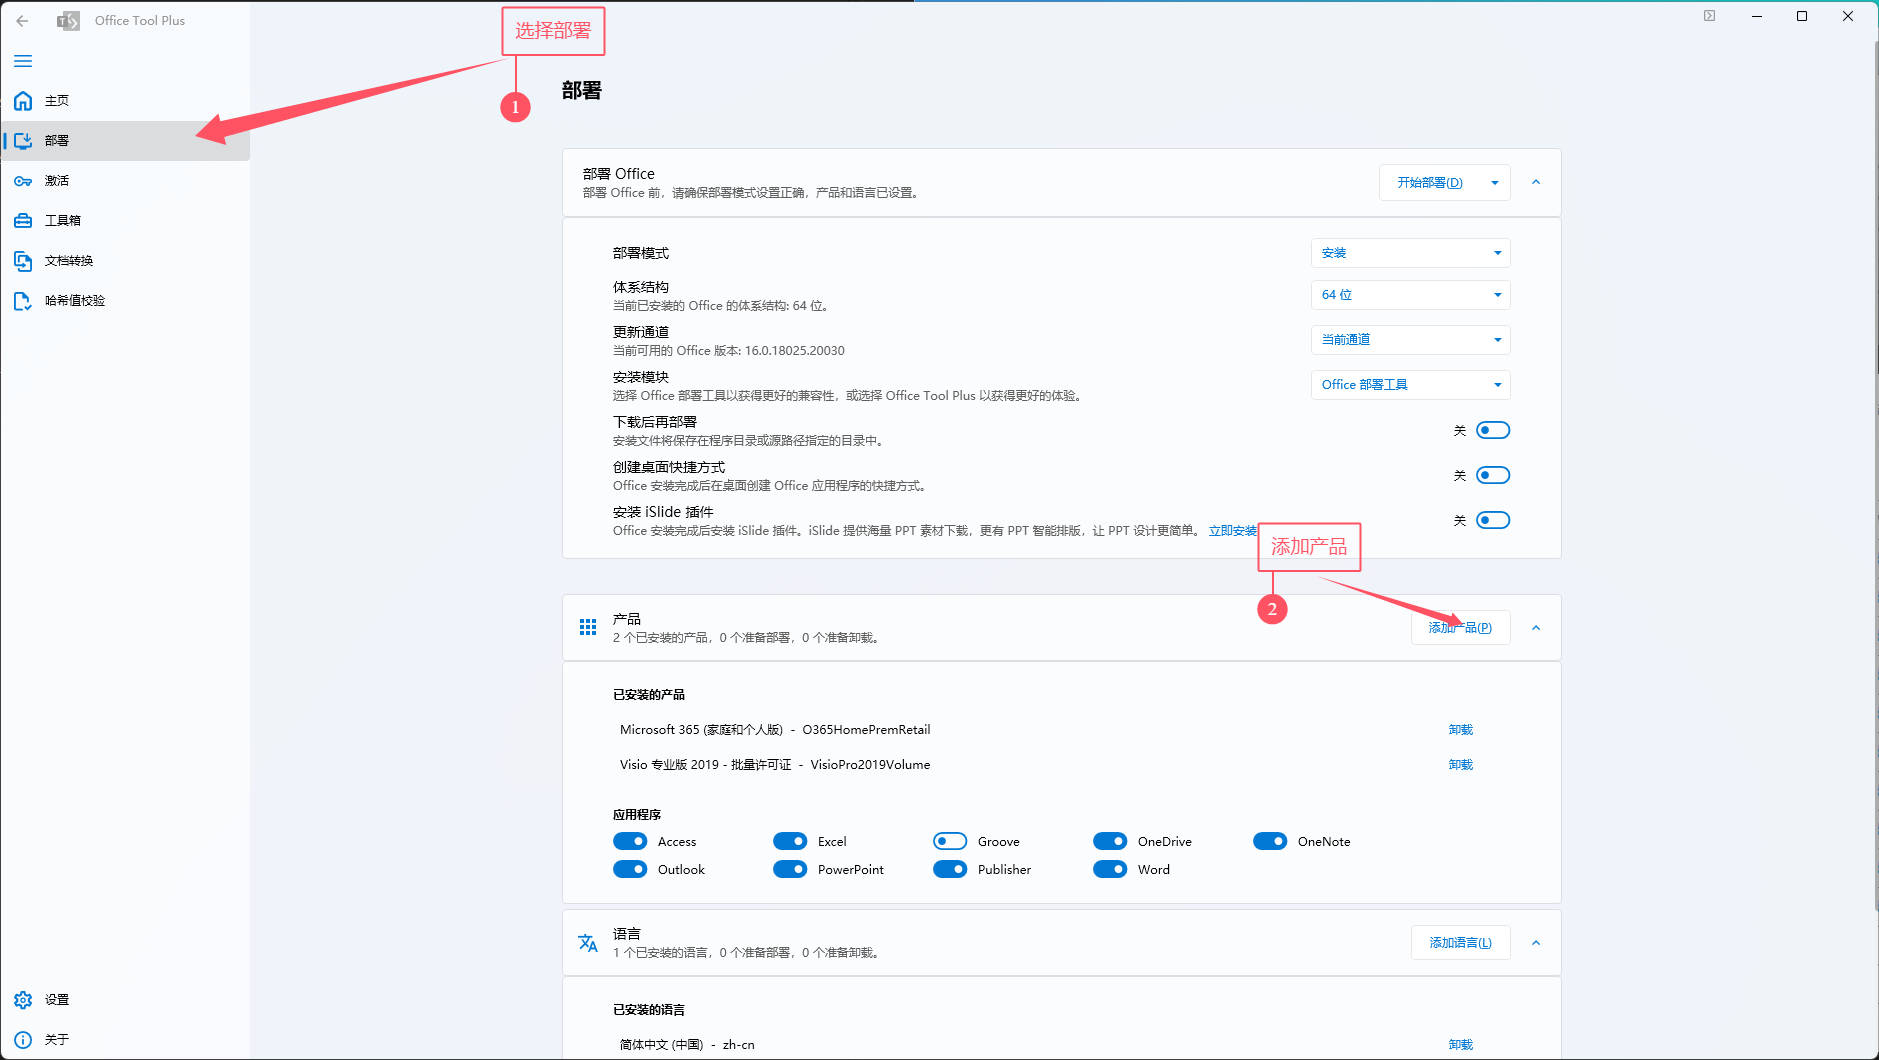The width and height of the screenshot is (1879, 1060).
Task: Open the hamburger navigation menu
Action: point(23,61)
